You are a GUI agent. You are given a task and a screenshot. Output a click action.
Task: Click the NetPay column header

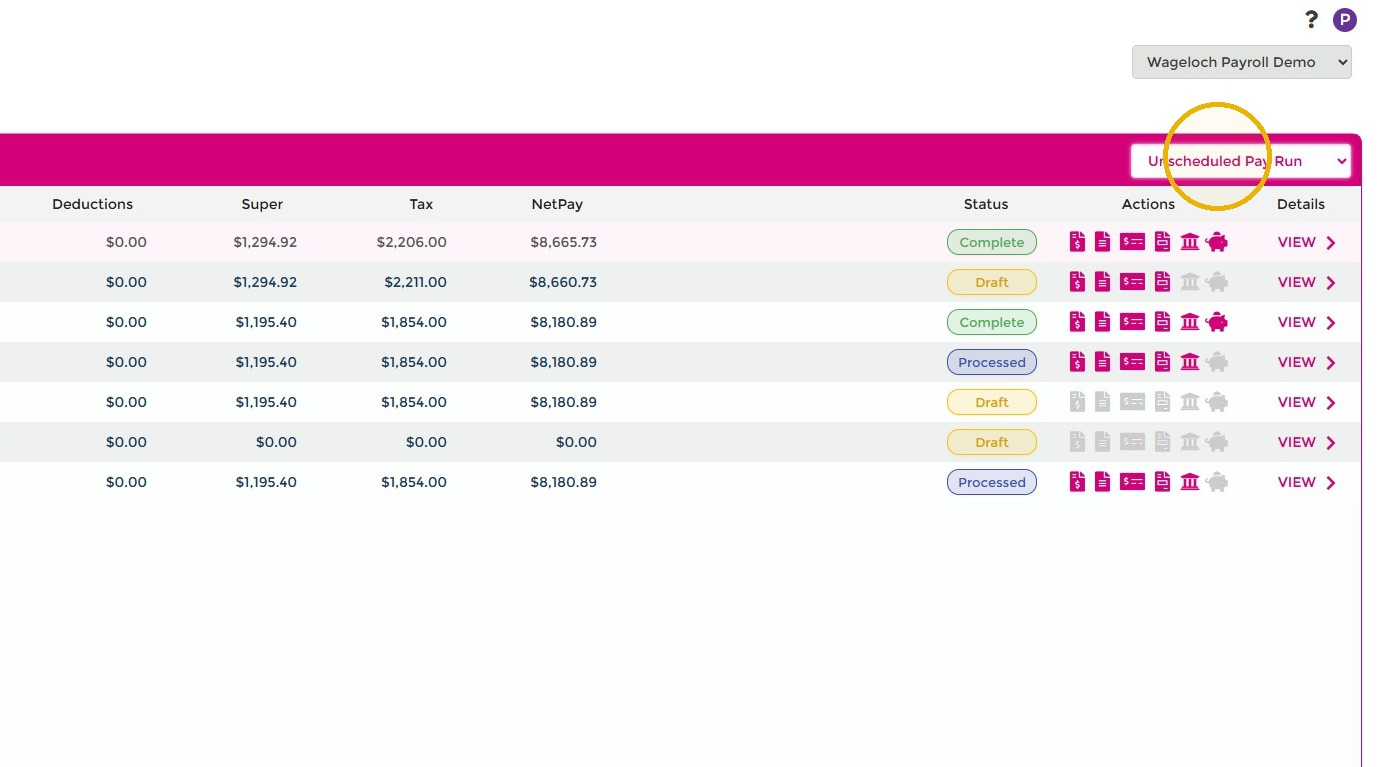[557, 204]
